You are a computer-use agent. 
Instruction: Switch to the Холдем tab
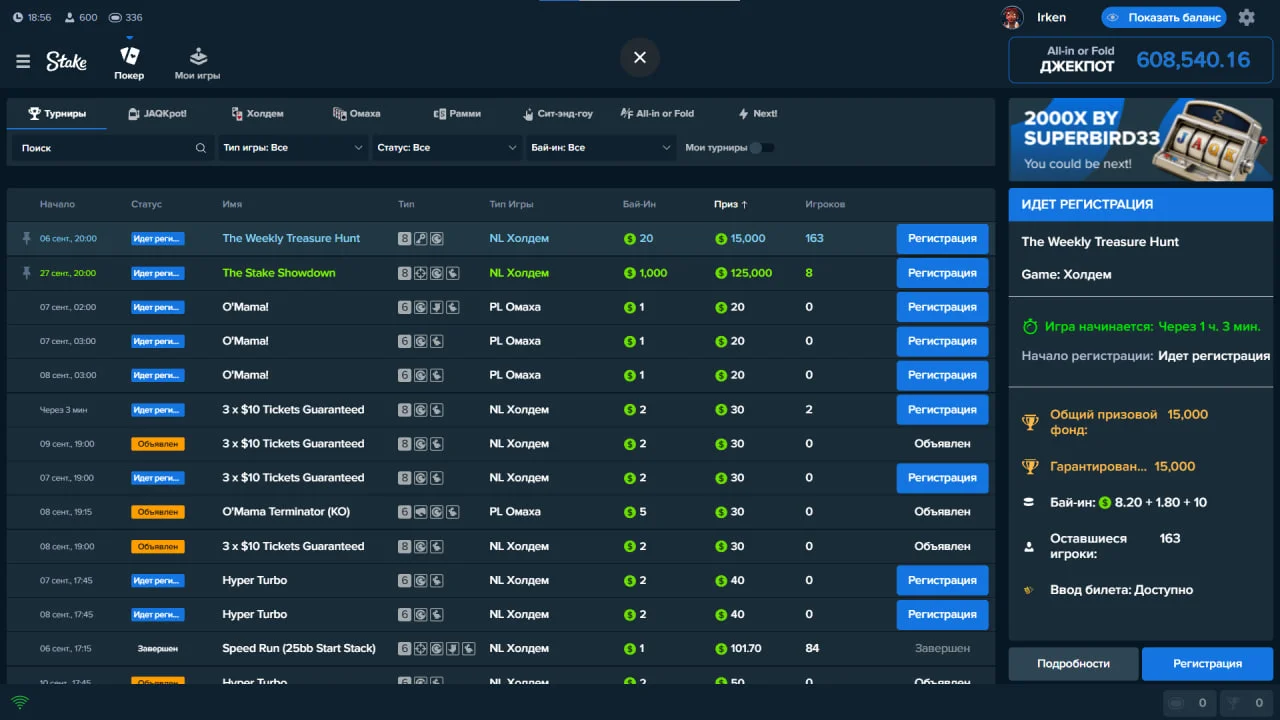click(257, 114)
